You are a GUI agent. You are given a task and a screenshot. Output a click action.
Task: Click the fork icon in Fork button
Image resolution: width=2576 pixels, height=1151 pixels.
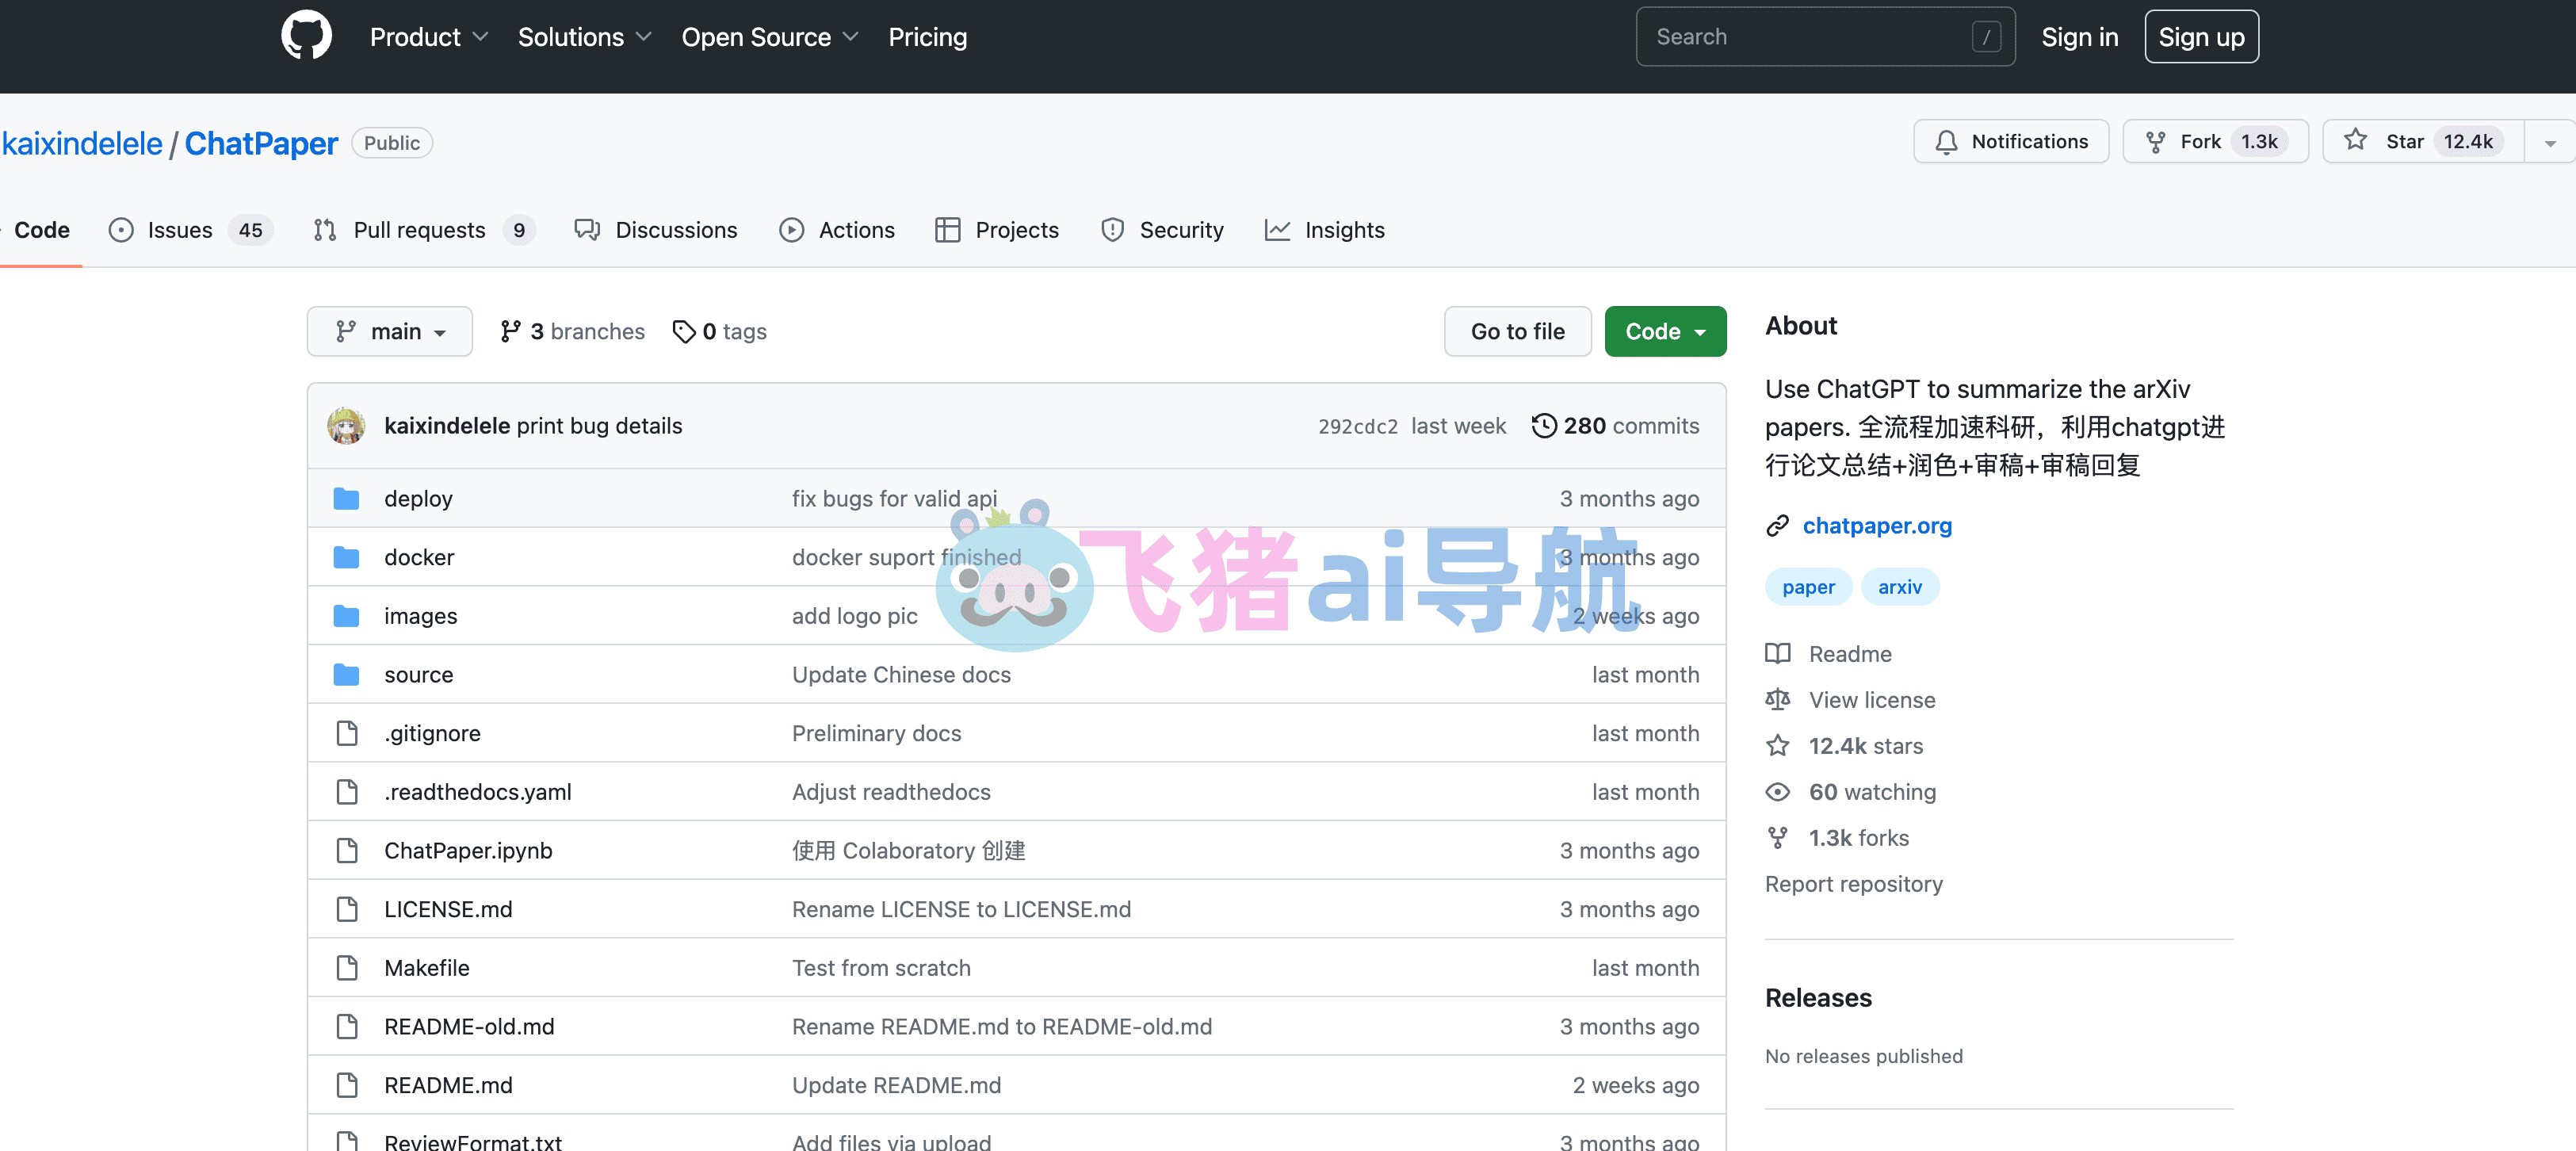coord(2156,142)
